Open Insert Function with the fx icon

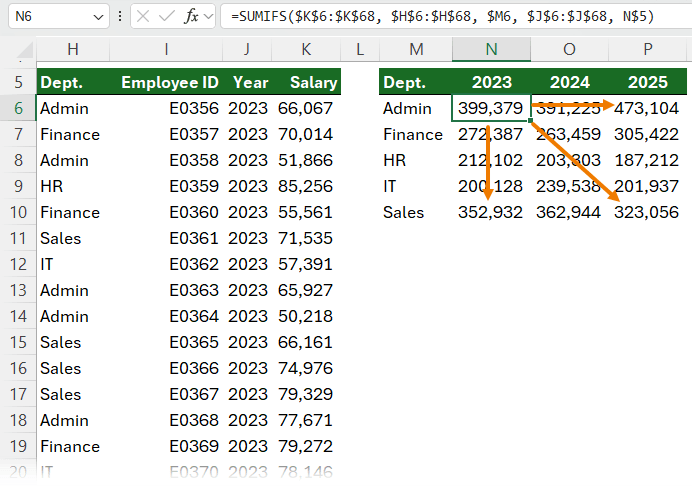191,17
